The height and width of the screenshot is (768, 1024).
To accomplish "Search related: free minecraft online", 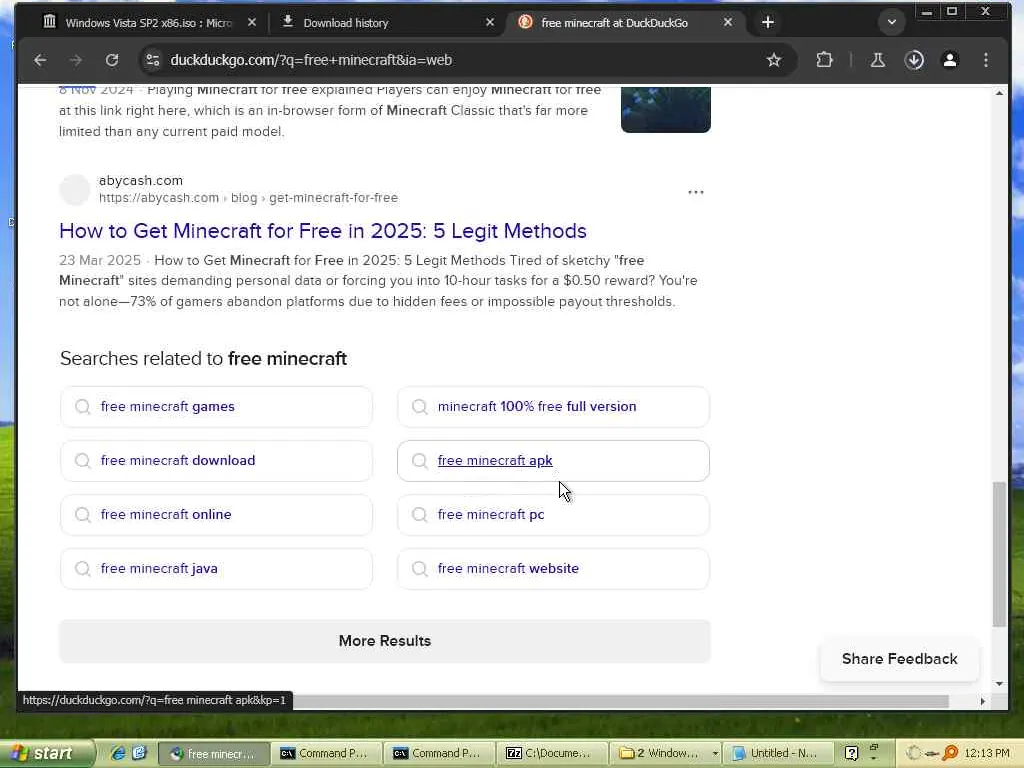I will pos(216,515).
